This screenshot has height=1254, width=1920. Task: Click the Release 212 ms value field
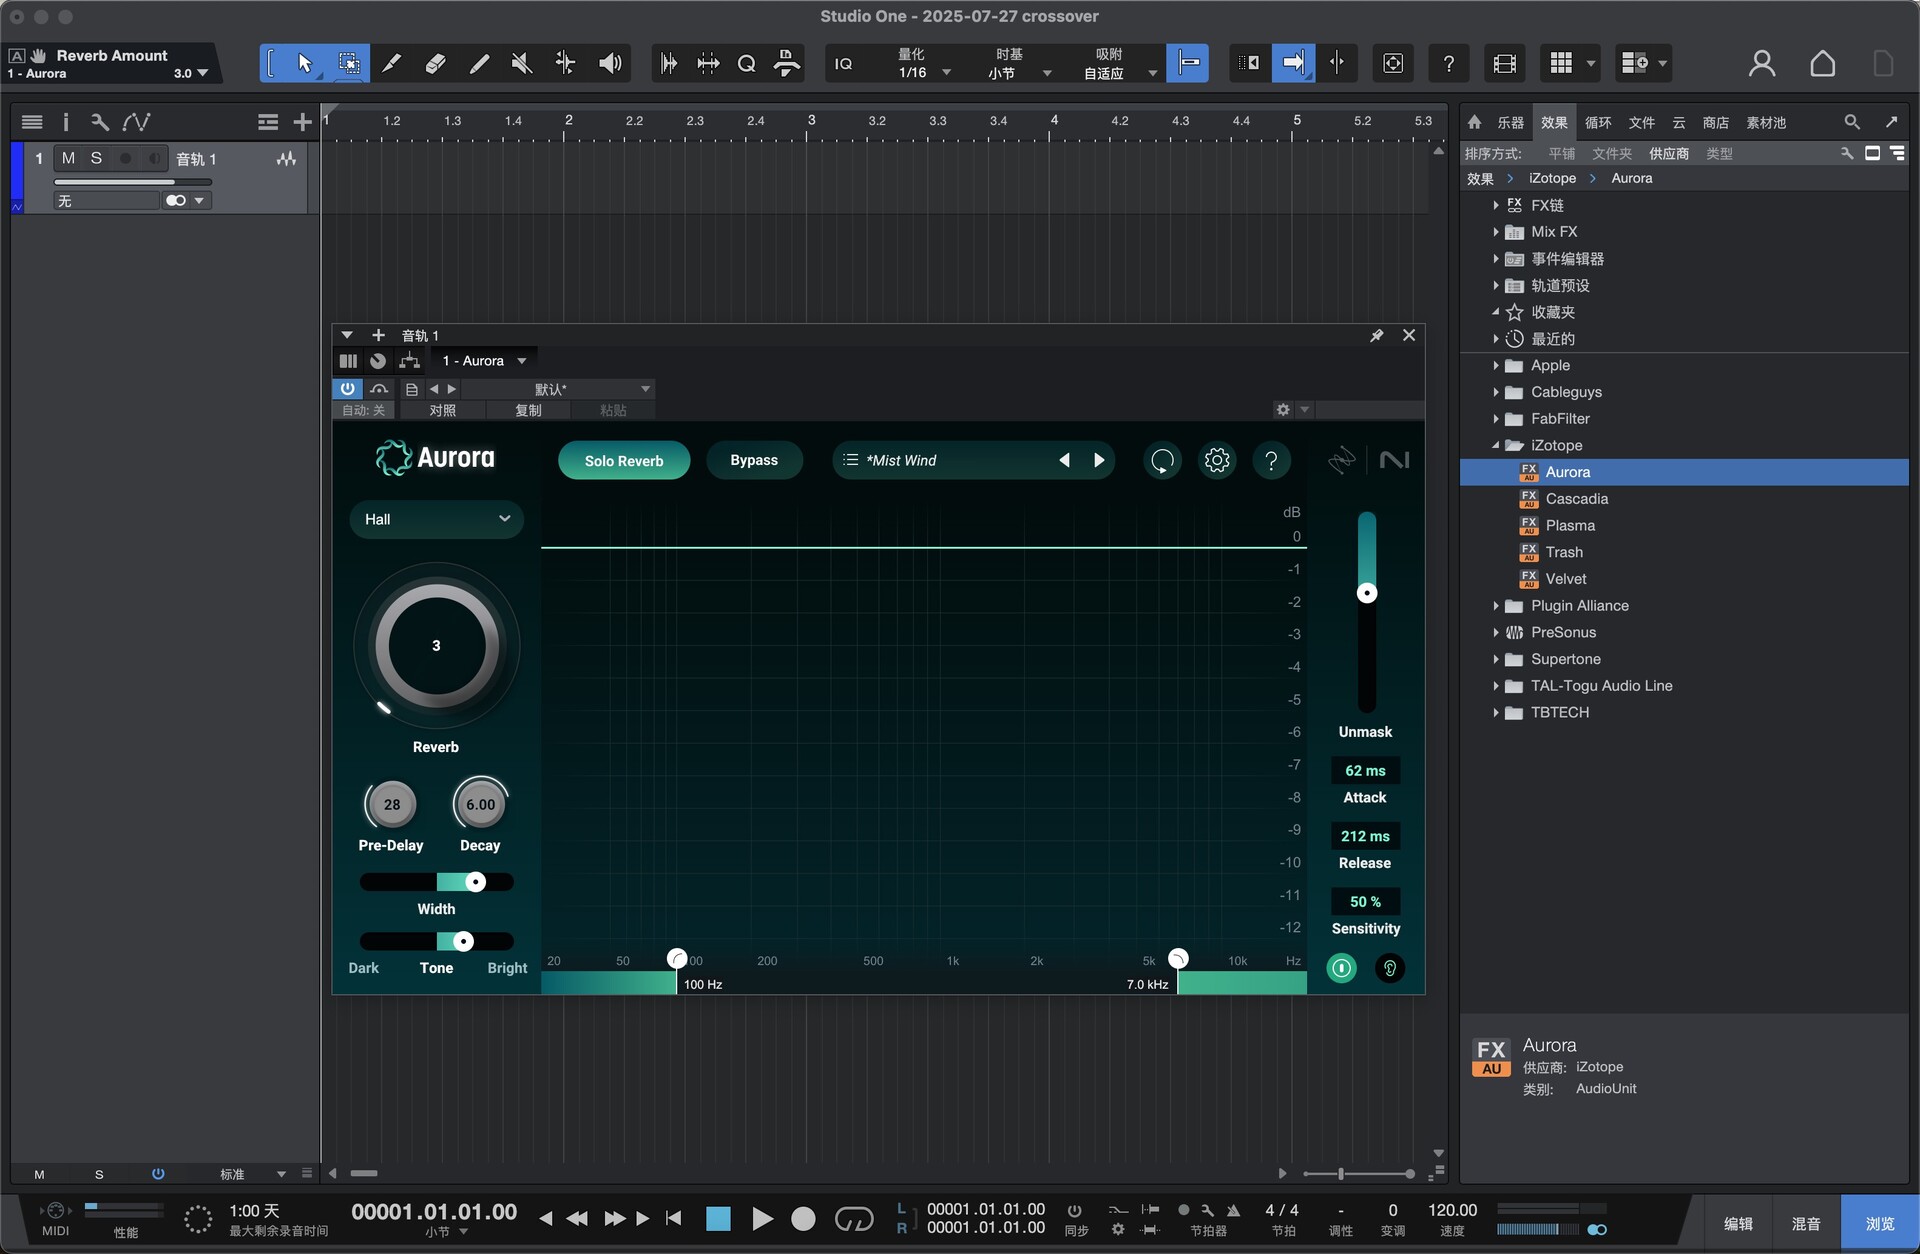tap(1365, 836)
